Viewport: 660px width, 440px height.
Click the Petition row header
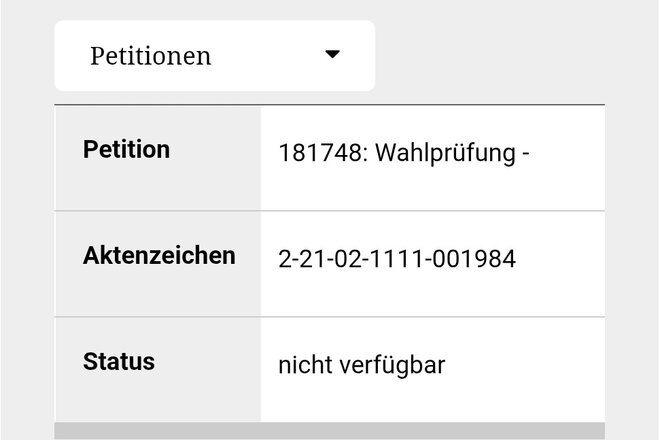click(126, 150)
